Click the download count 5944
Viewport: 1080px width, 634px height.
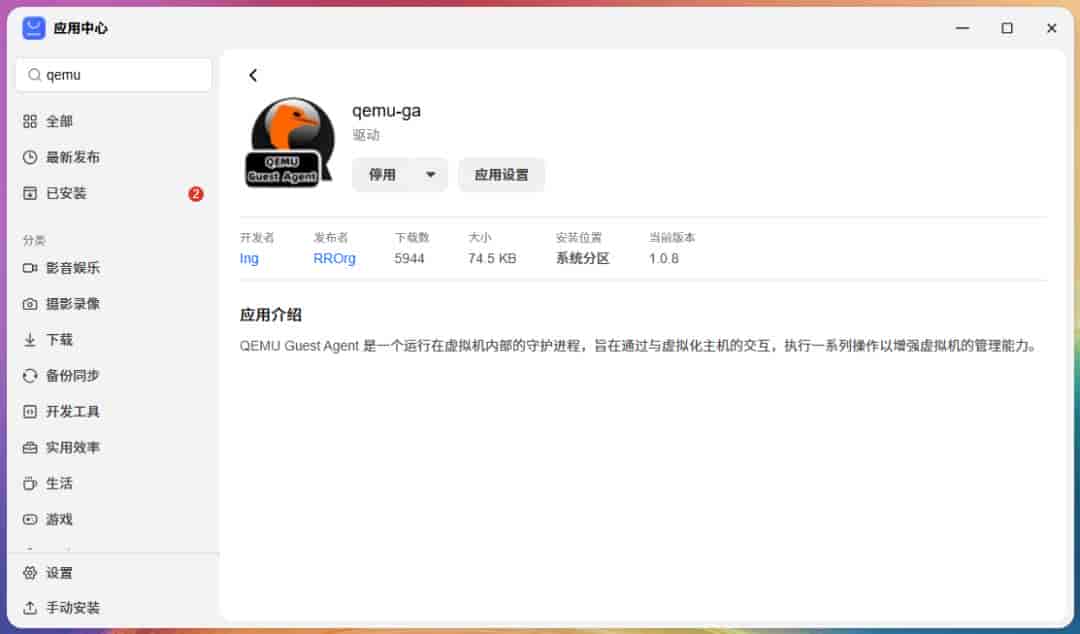click(x=409, y=258)
